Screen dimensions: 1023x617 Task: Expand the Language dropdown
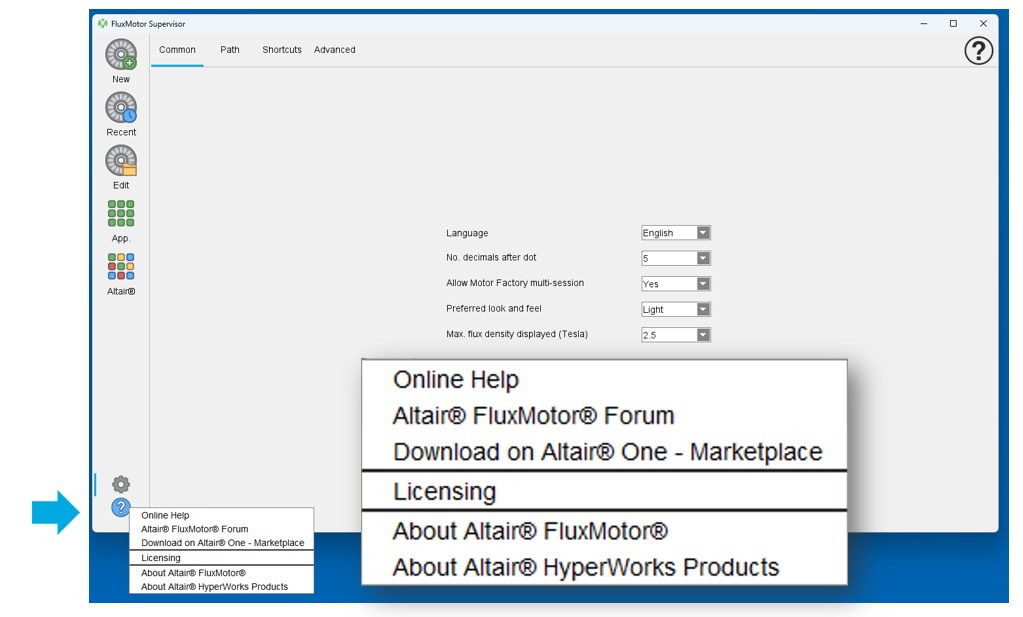pyautogui.click(x=703, y=233)
